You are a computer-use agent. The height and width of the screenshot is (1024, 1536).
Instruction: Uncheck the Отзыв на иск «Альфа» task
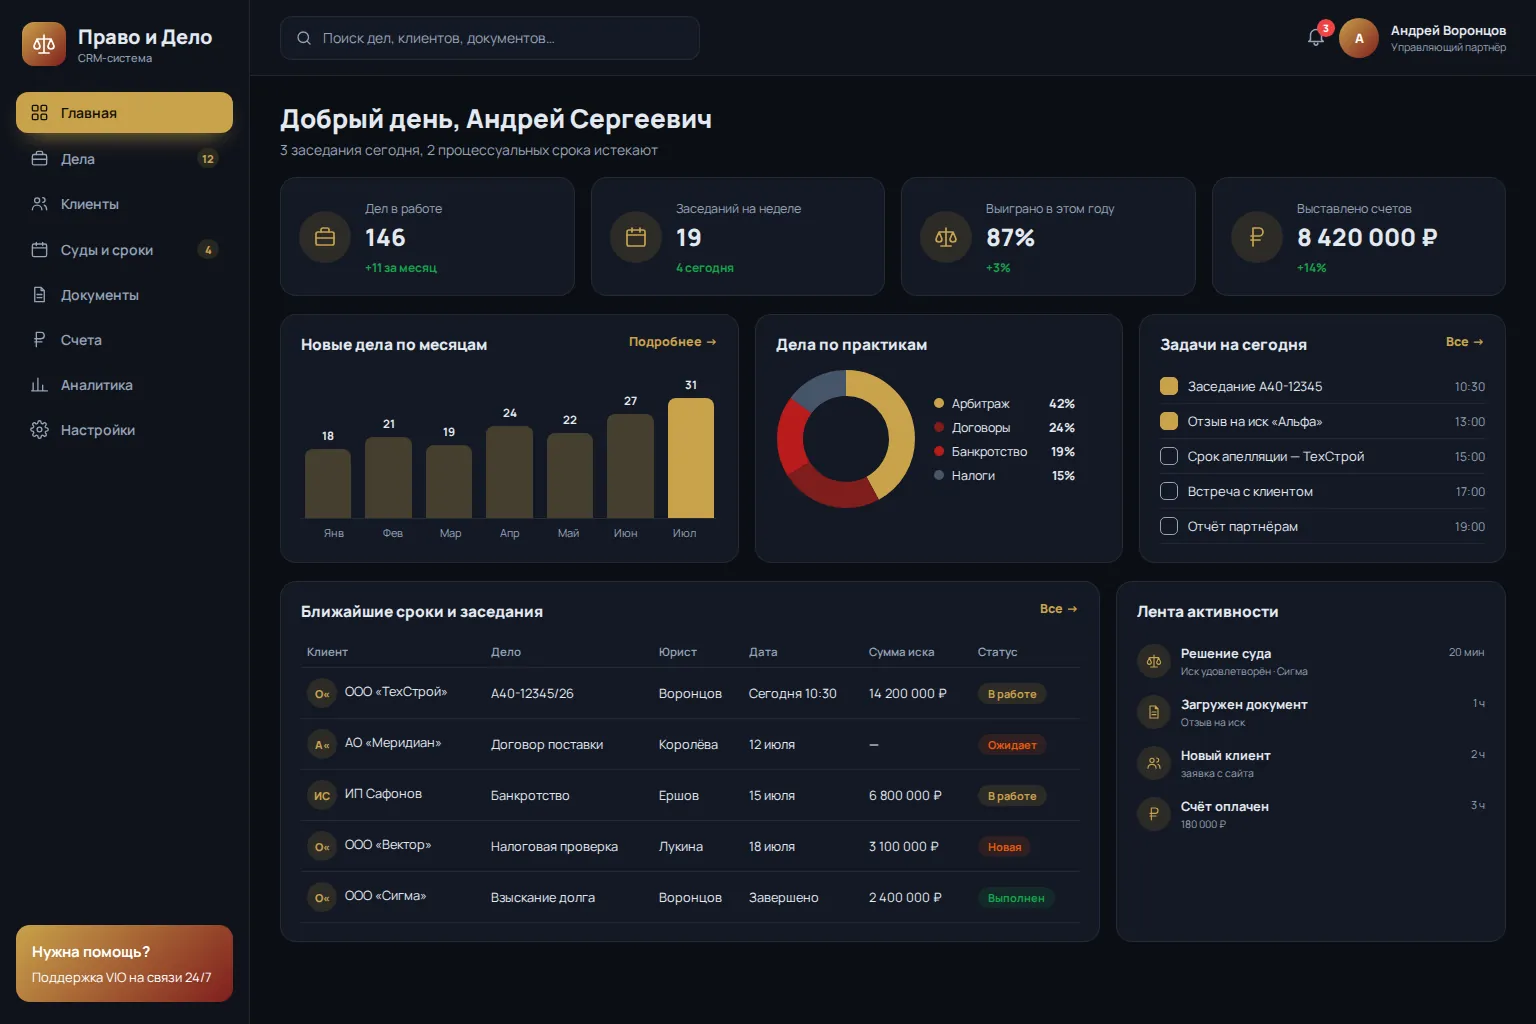click(1168, 421)
